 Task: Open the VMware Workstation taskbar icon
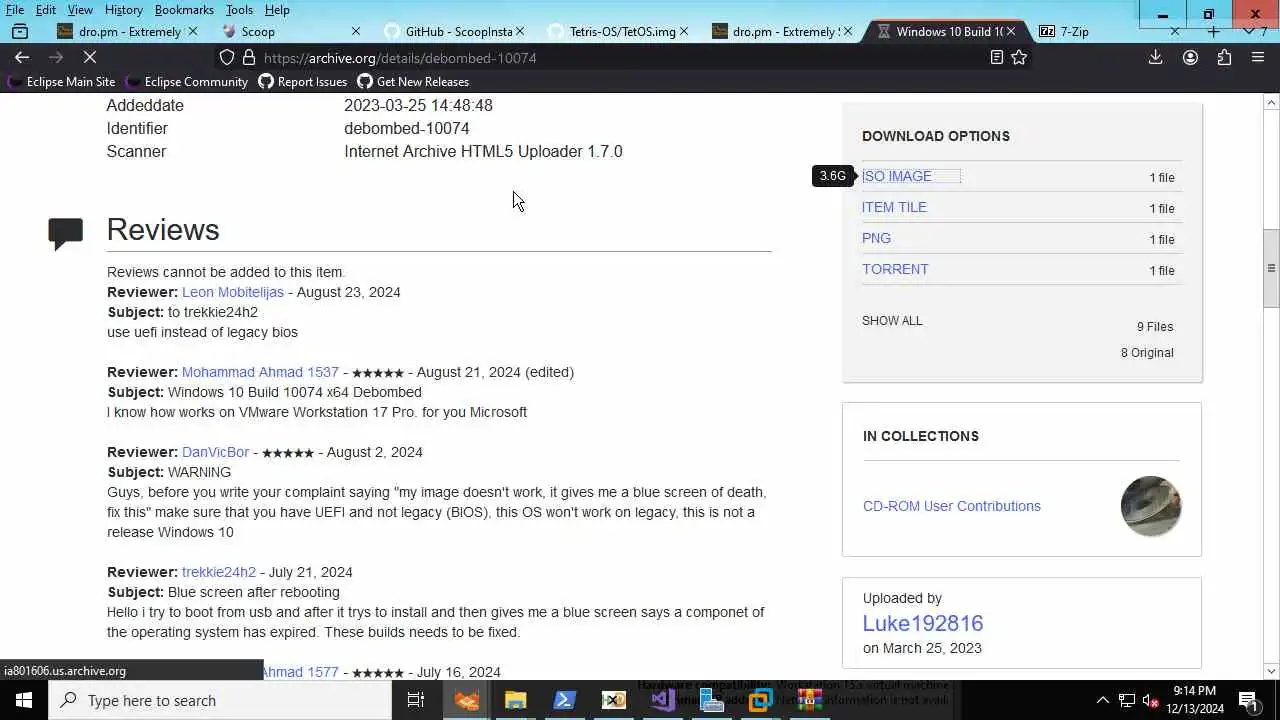[760, 700]
